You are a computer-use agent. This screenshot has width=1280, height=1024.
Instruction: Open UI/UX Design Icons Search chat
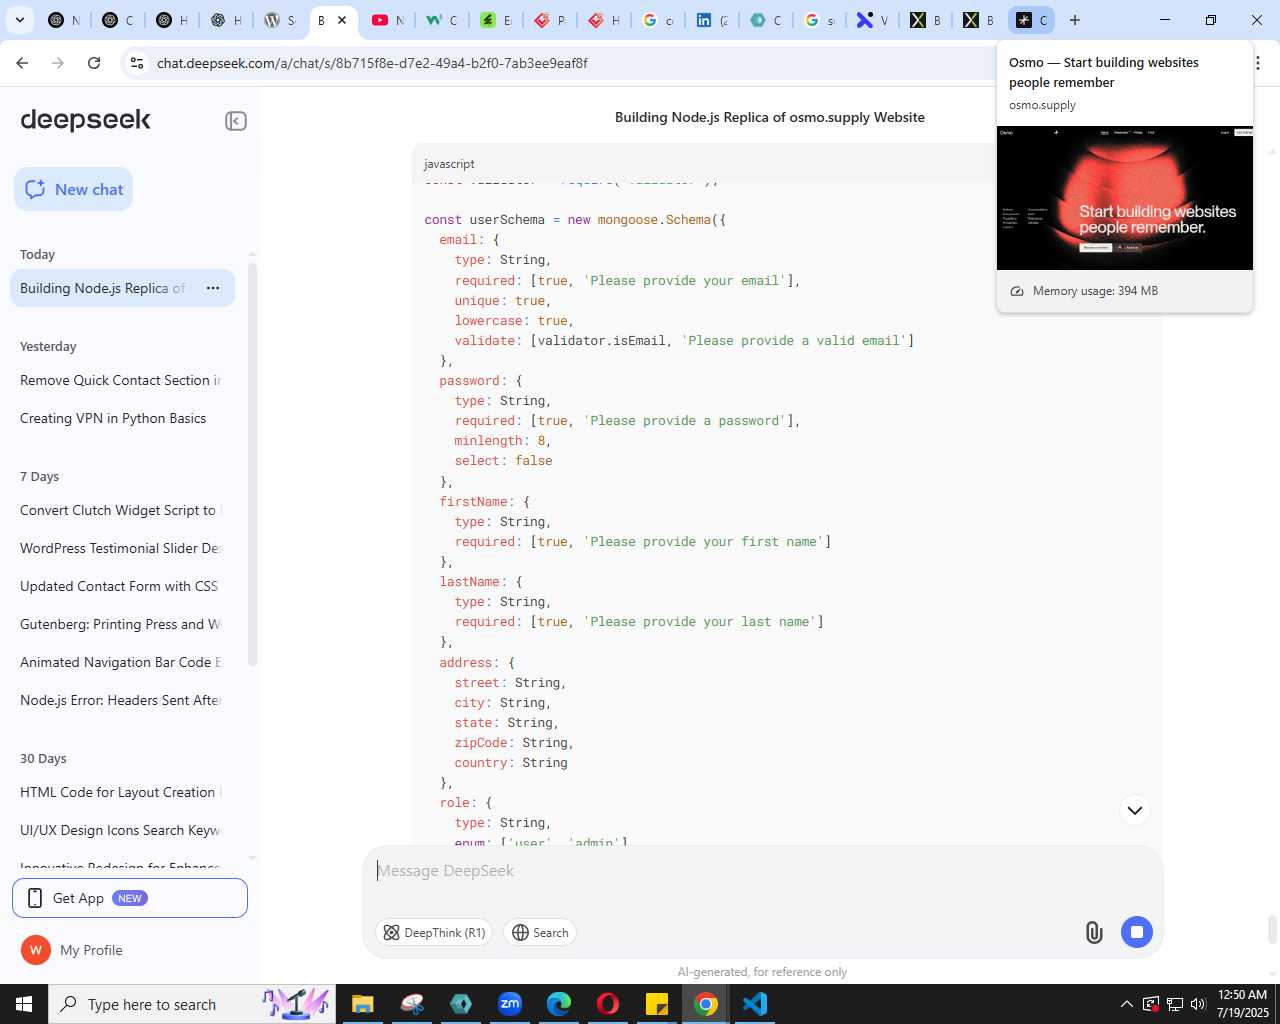tap(120, 830)
